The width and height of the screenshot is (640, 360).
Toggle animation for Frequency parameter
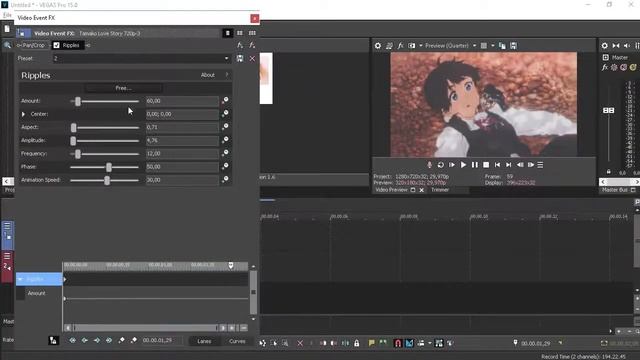point(225,153)
